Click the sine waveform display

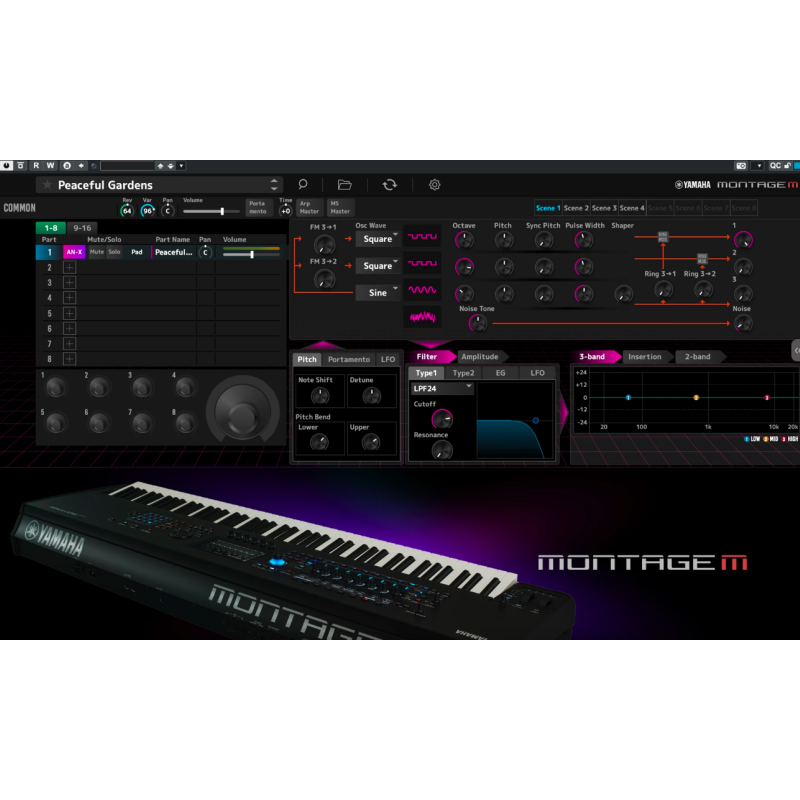coord(422,290)
